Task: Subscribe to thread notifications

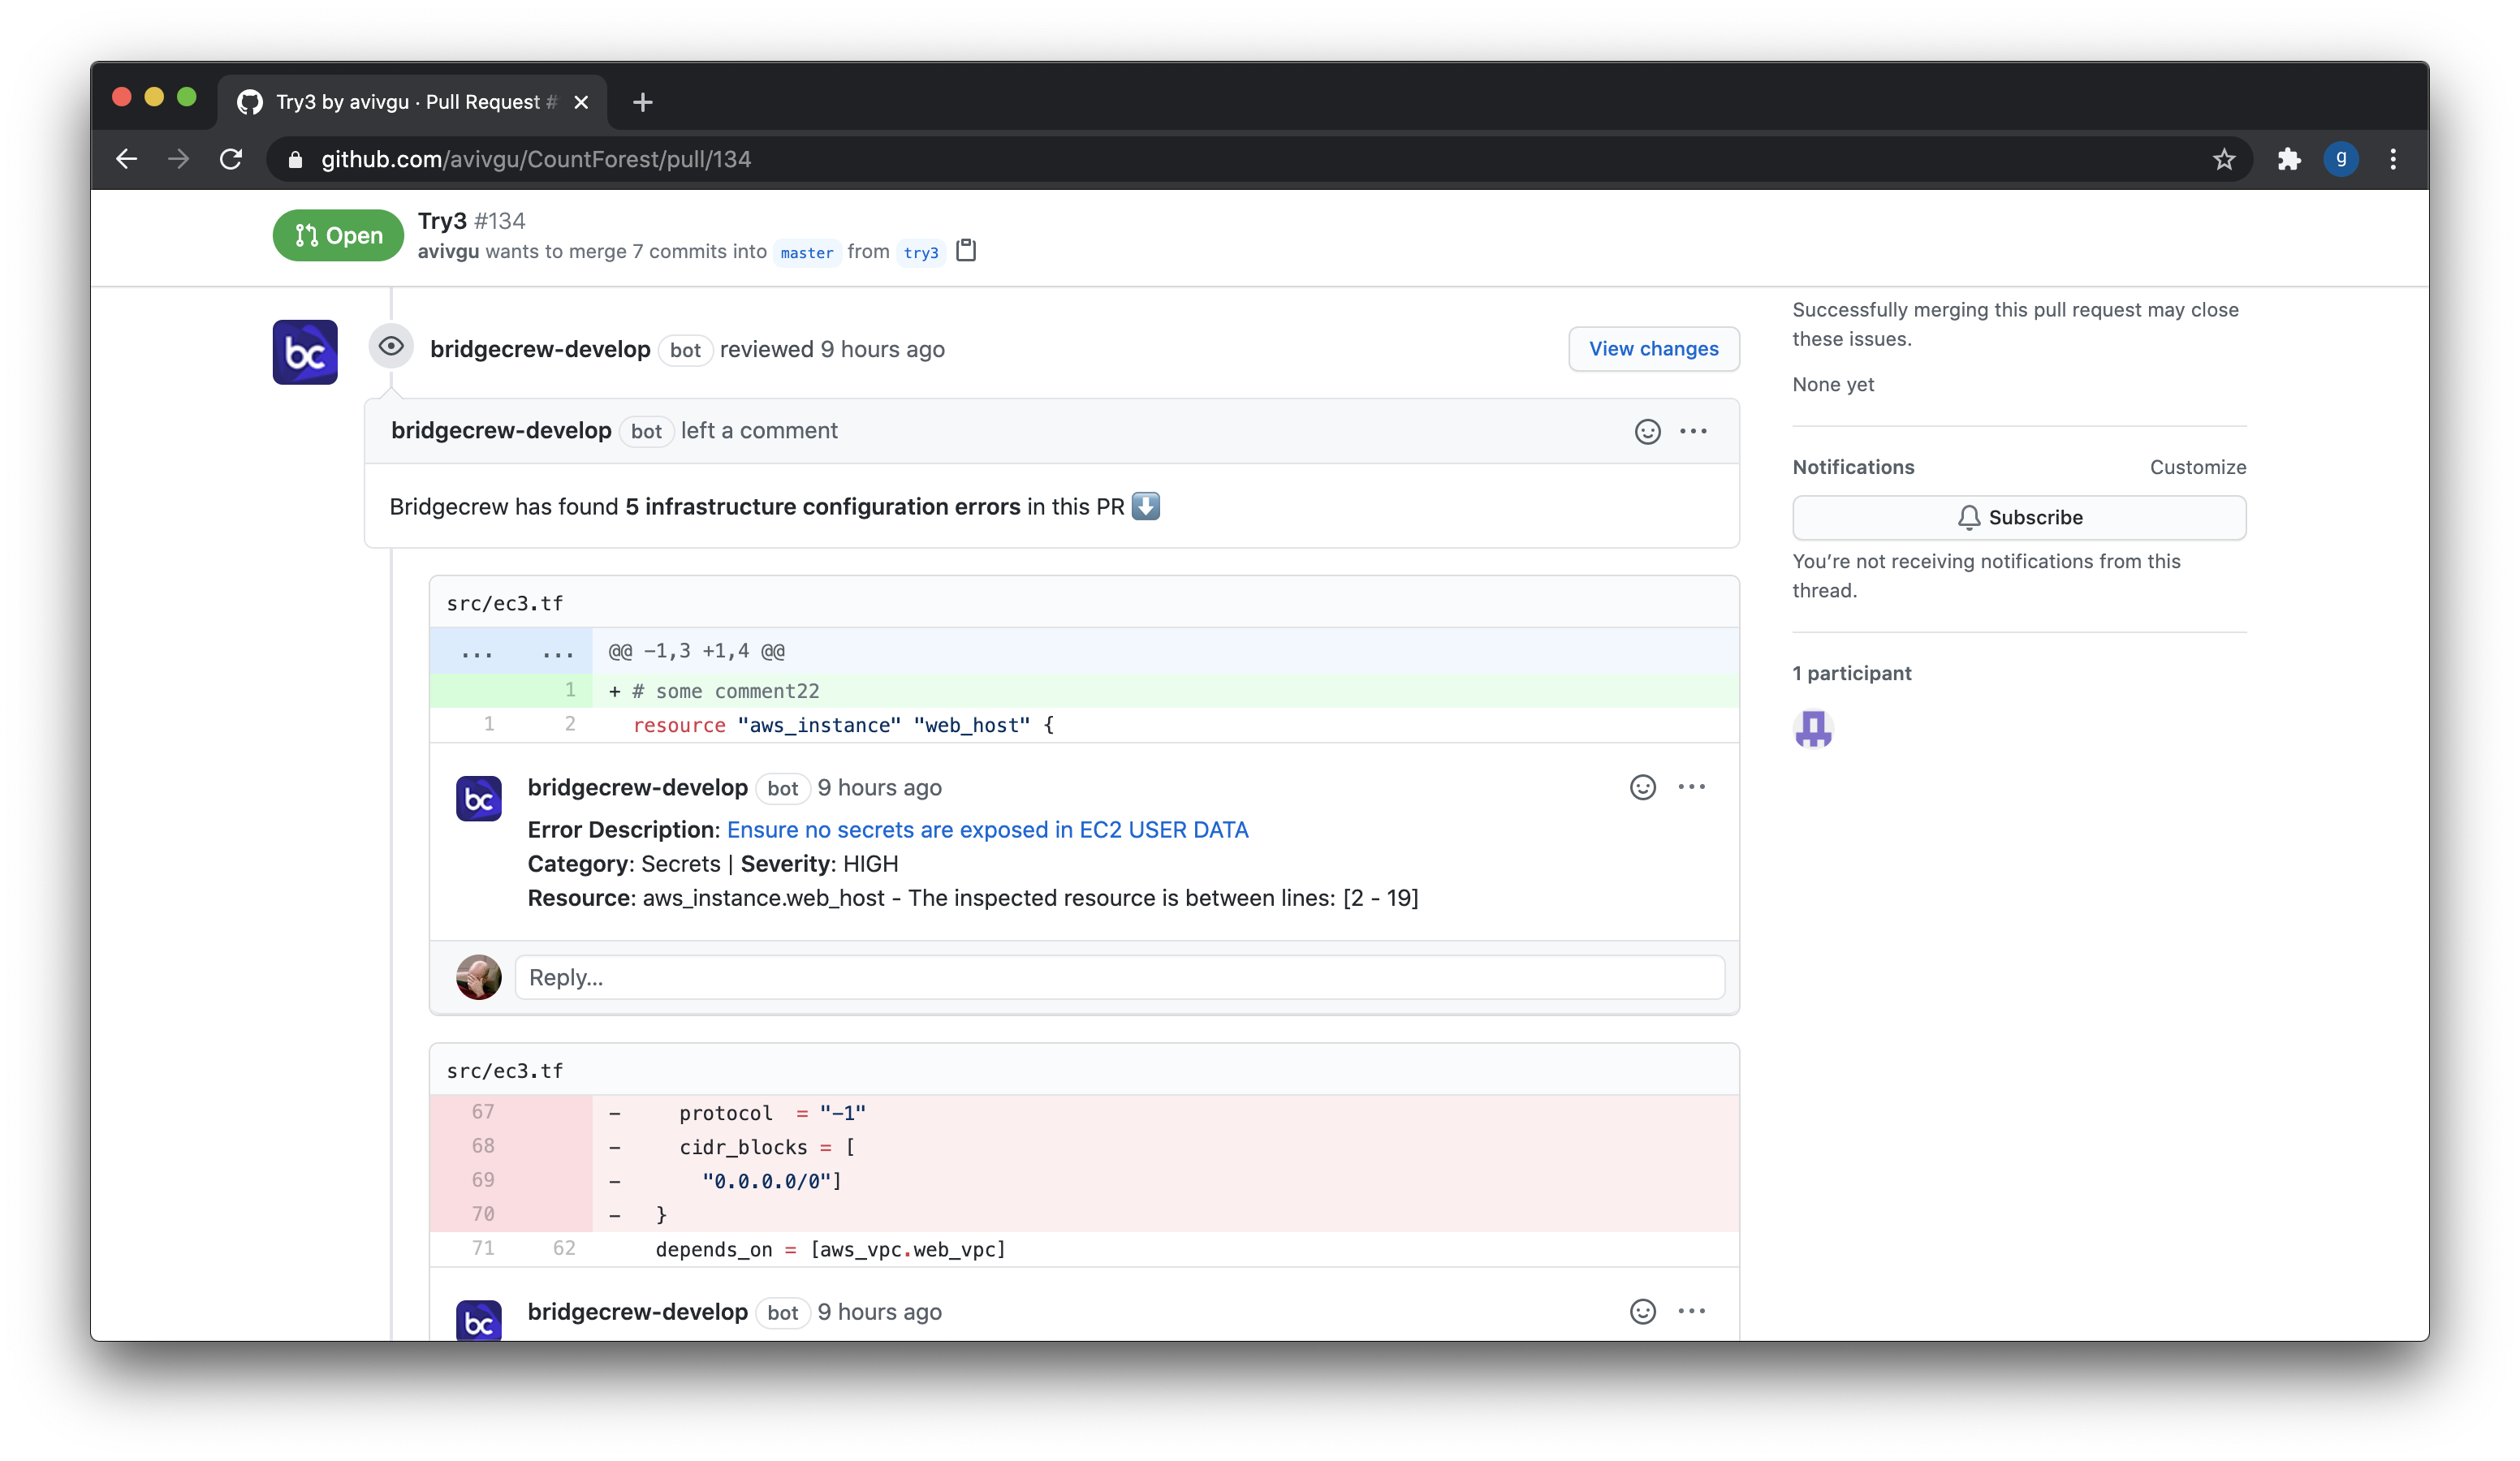Action: [x=2018, y=517]
